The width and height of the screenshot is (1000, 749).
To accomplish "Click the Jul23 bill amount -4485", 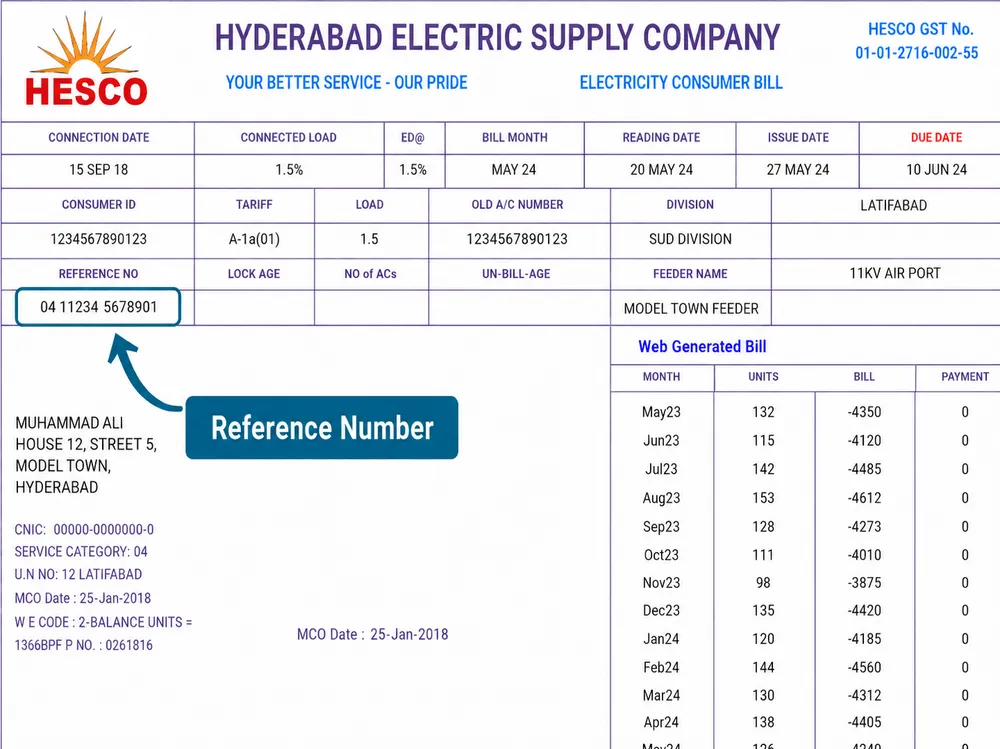I will pos(864,469).
